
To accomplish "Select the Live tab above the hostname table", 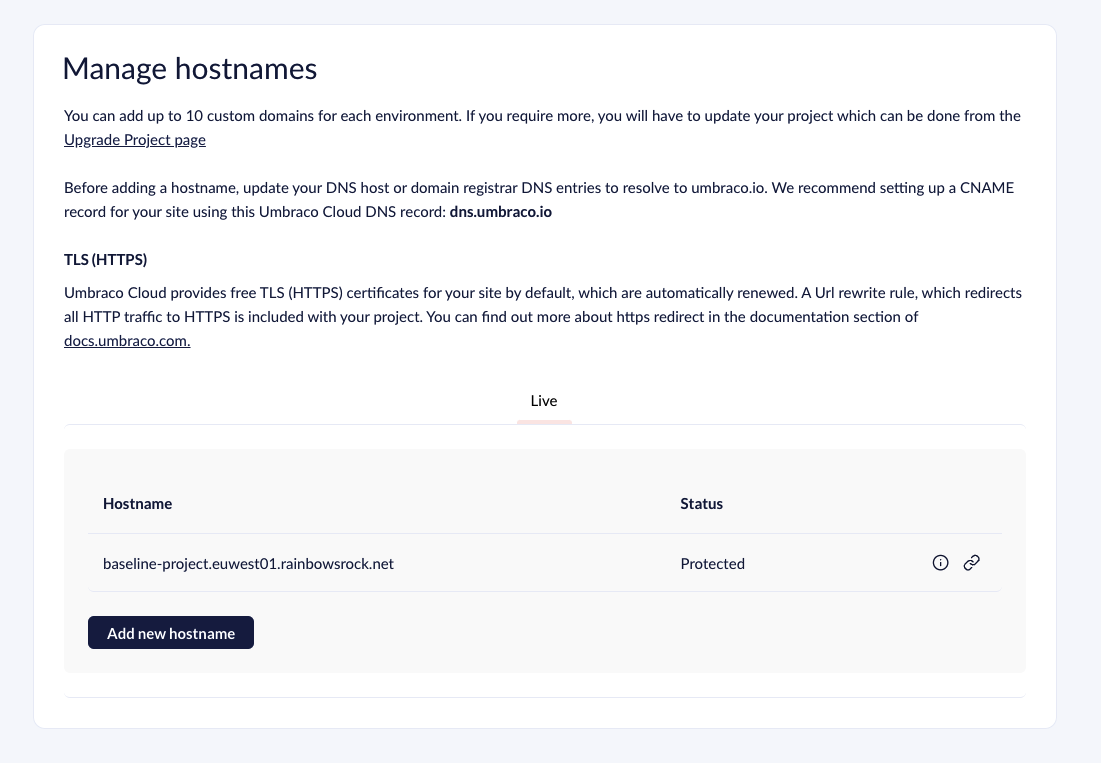I will coord(543,400).
